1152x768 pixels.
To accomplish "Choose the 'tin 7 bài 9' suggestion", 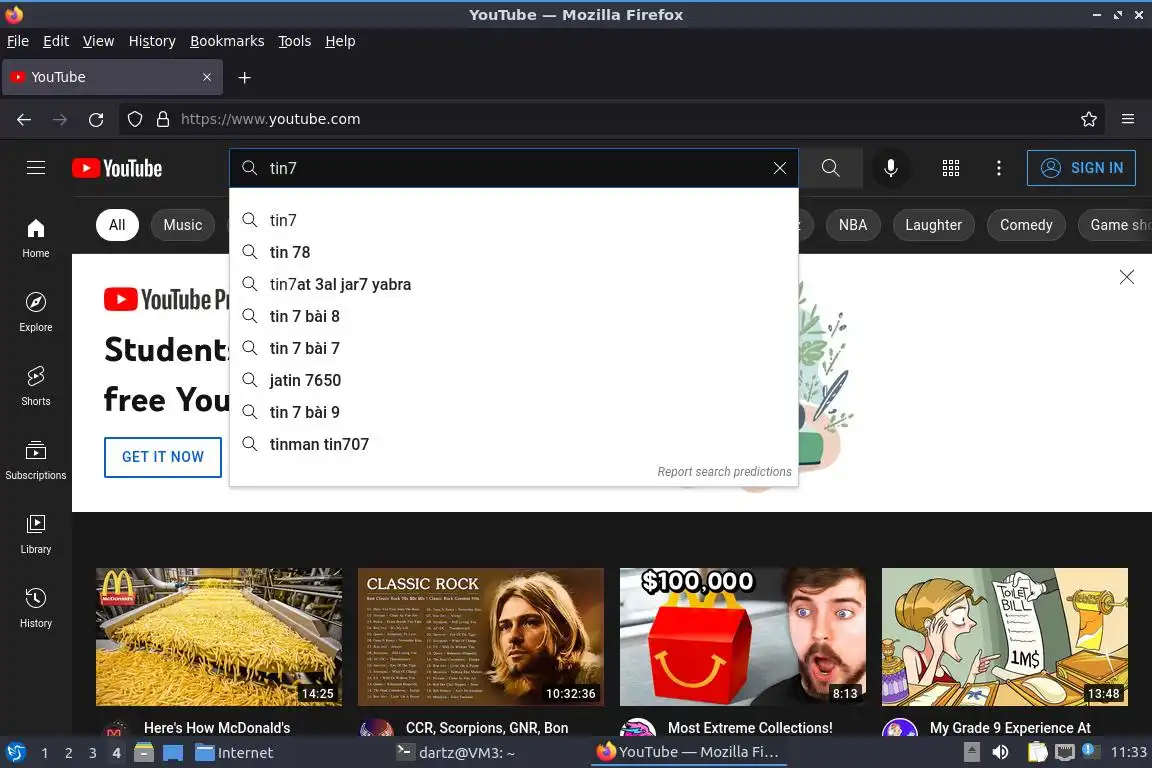I will coord(514,412).
